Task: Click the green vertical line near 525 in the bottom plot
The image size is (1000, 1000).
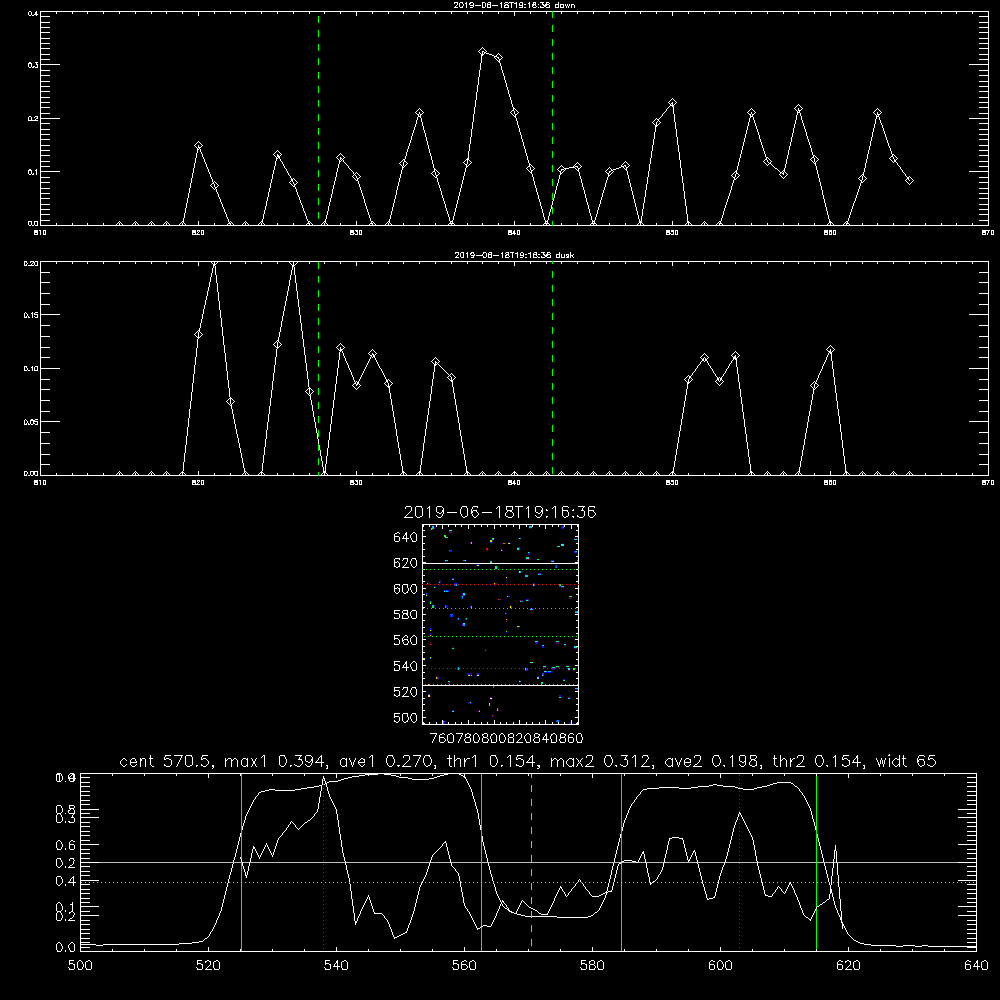Action: point(241,861)
